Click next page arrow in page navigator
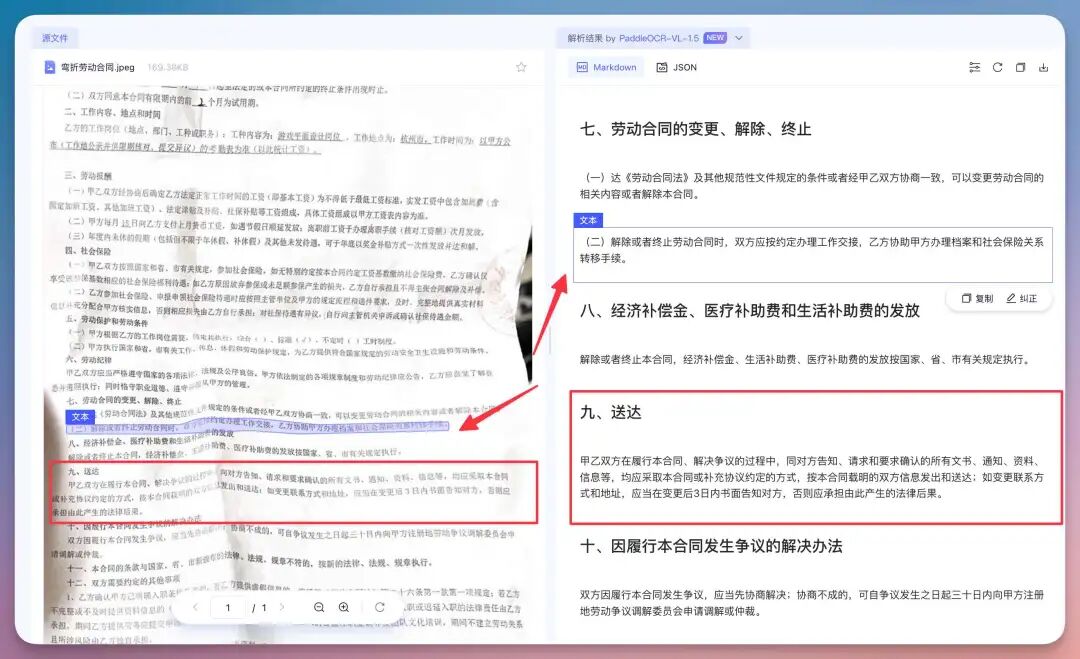Viewport: 1080px width, 659px height. [x=283, y=606]
